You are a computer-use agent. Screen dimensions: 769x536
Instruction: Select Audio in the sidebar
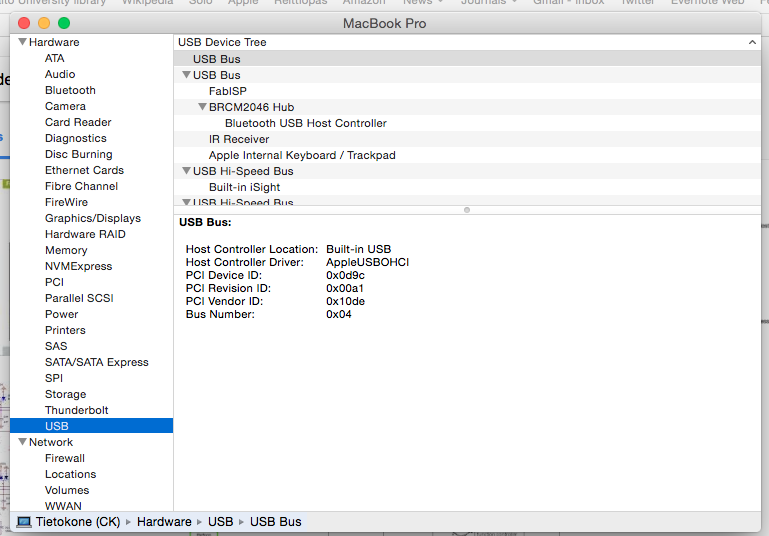coord(60,74)
